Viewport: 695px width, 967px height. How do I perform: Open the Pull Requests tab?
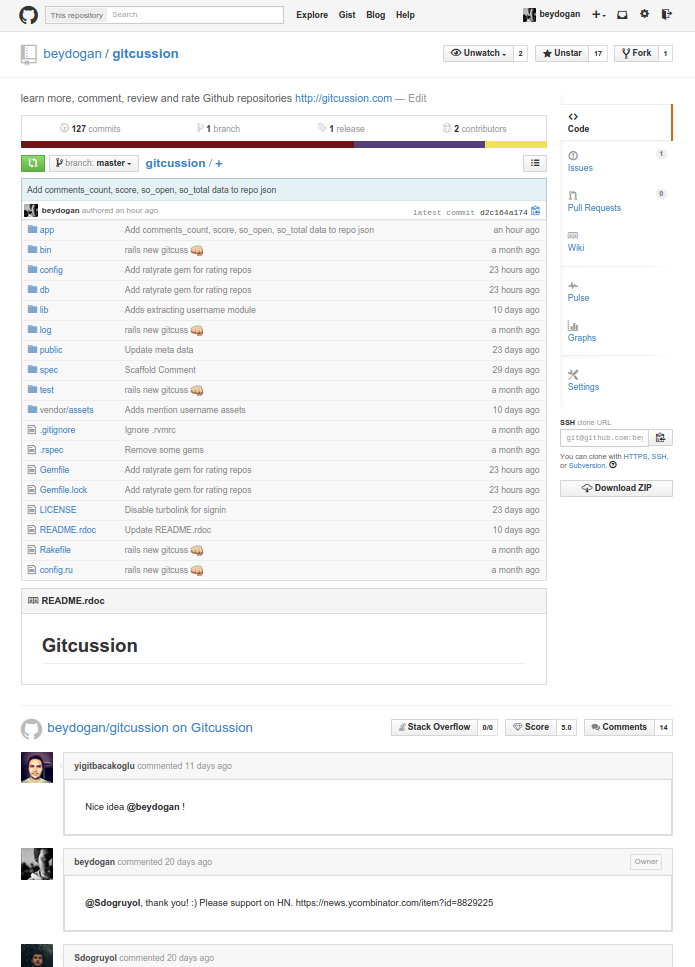tap(594, 202)
